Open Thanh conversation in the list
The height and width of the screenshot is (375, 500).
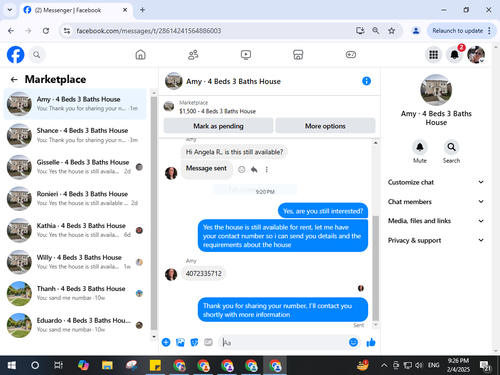pos(75,293)
